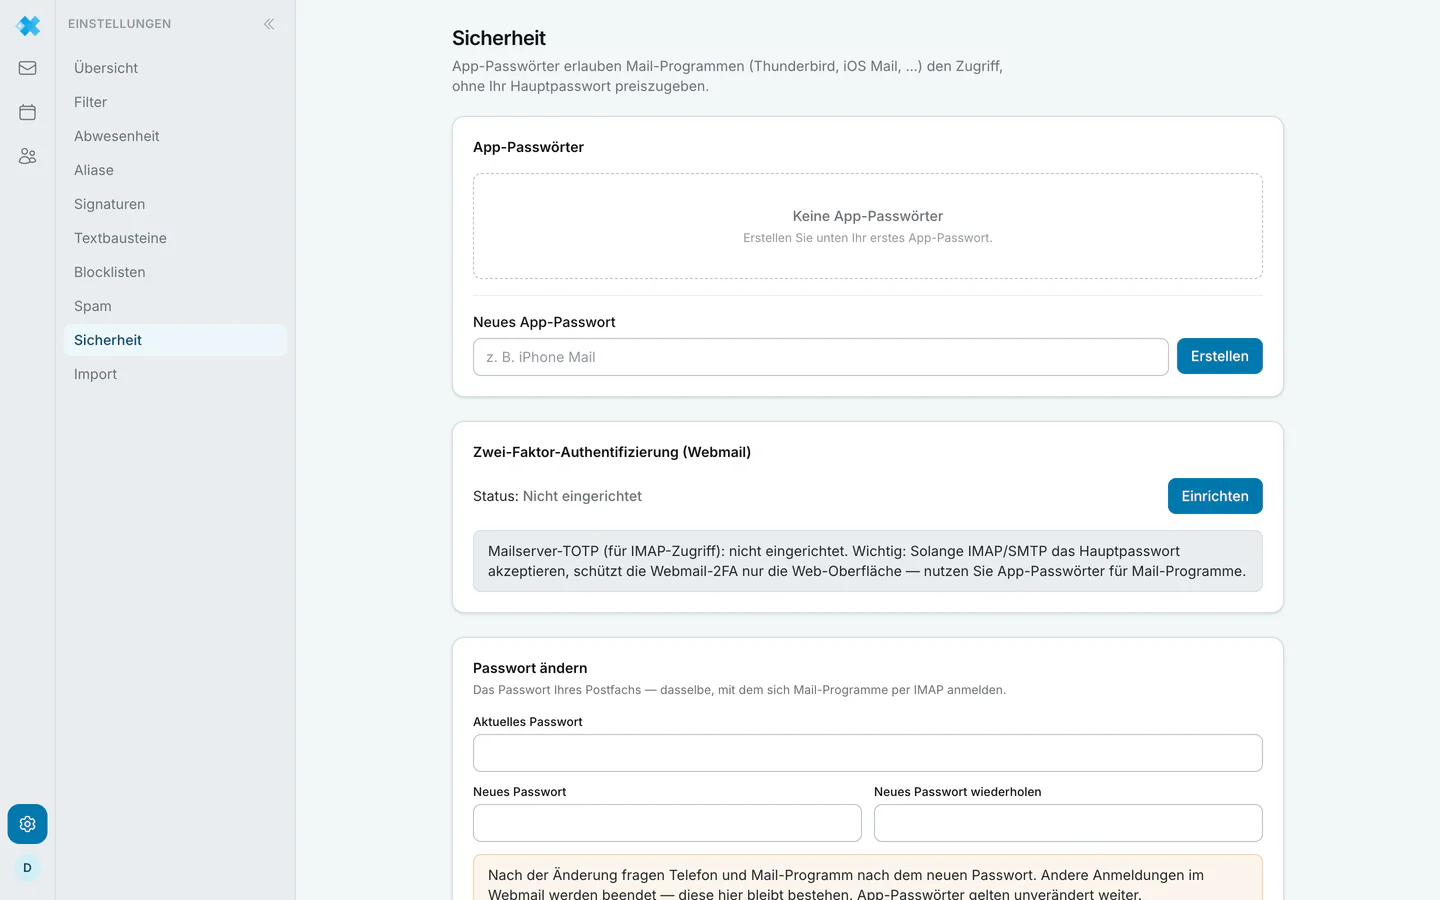Click Einrichten to set up two-factor
This screenshot has width=1440, height=900.
(x=1215, y=496)
